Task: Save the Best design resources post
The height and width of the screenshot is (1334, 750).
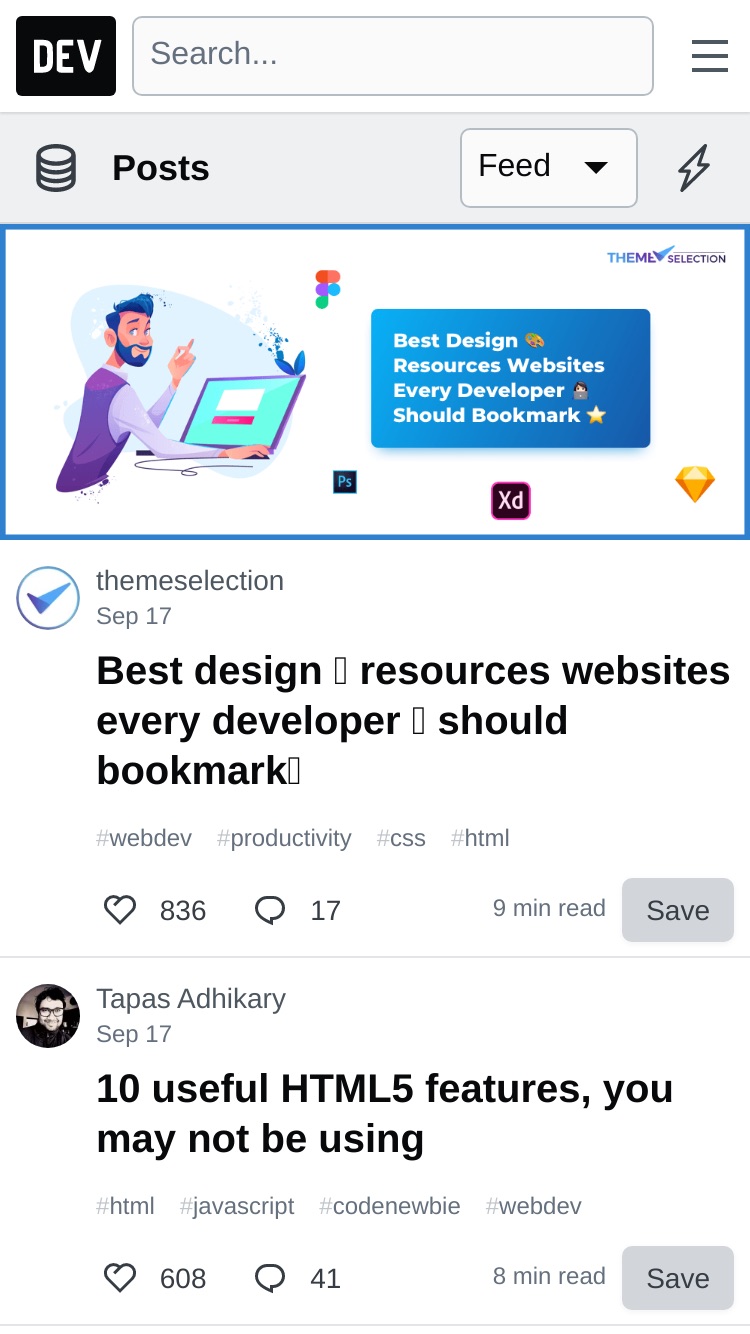Action: pyautogui.click(x=678, y=910)
